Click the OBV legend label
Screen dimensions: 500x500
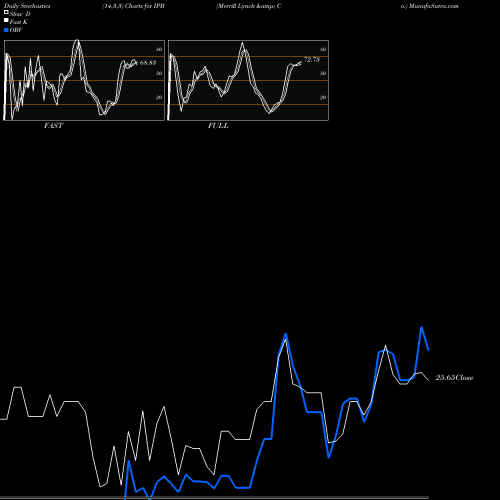tap(16, 30)
